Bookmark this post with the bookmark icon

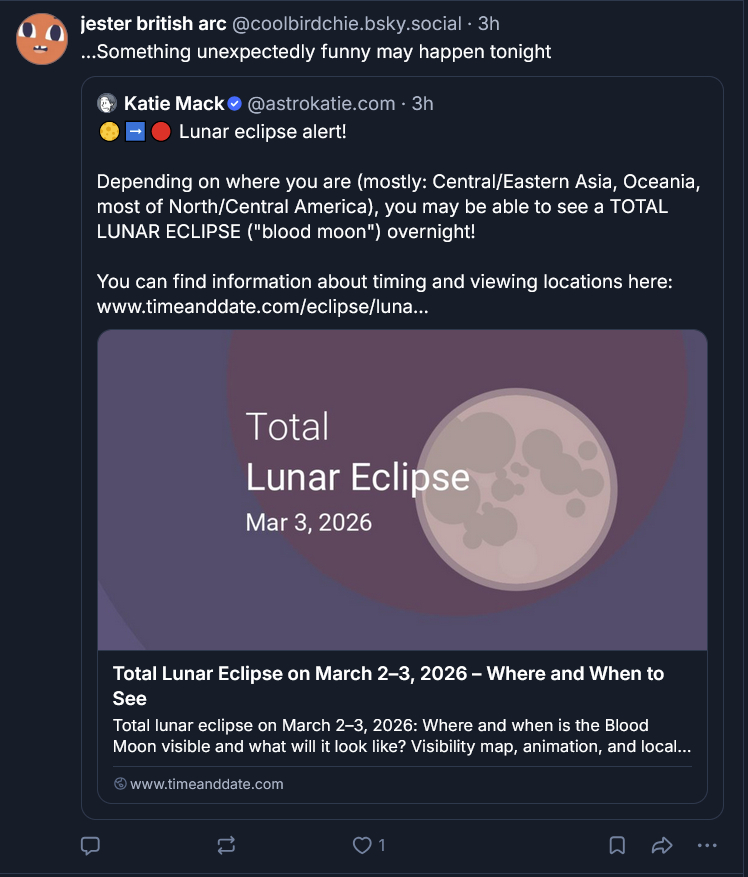(x=617, y=846)
